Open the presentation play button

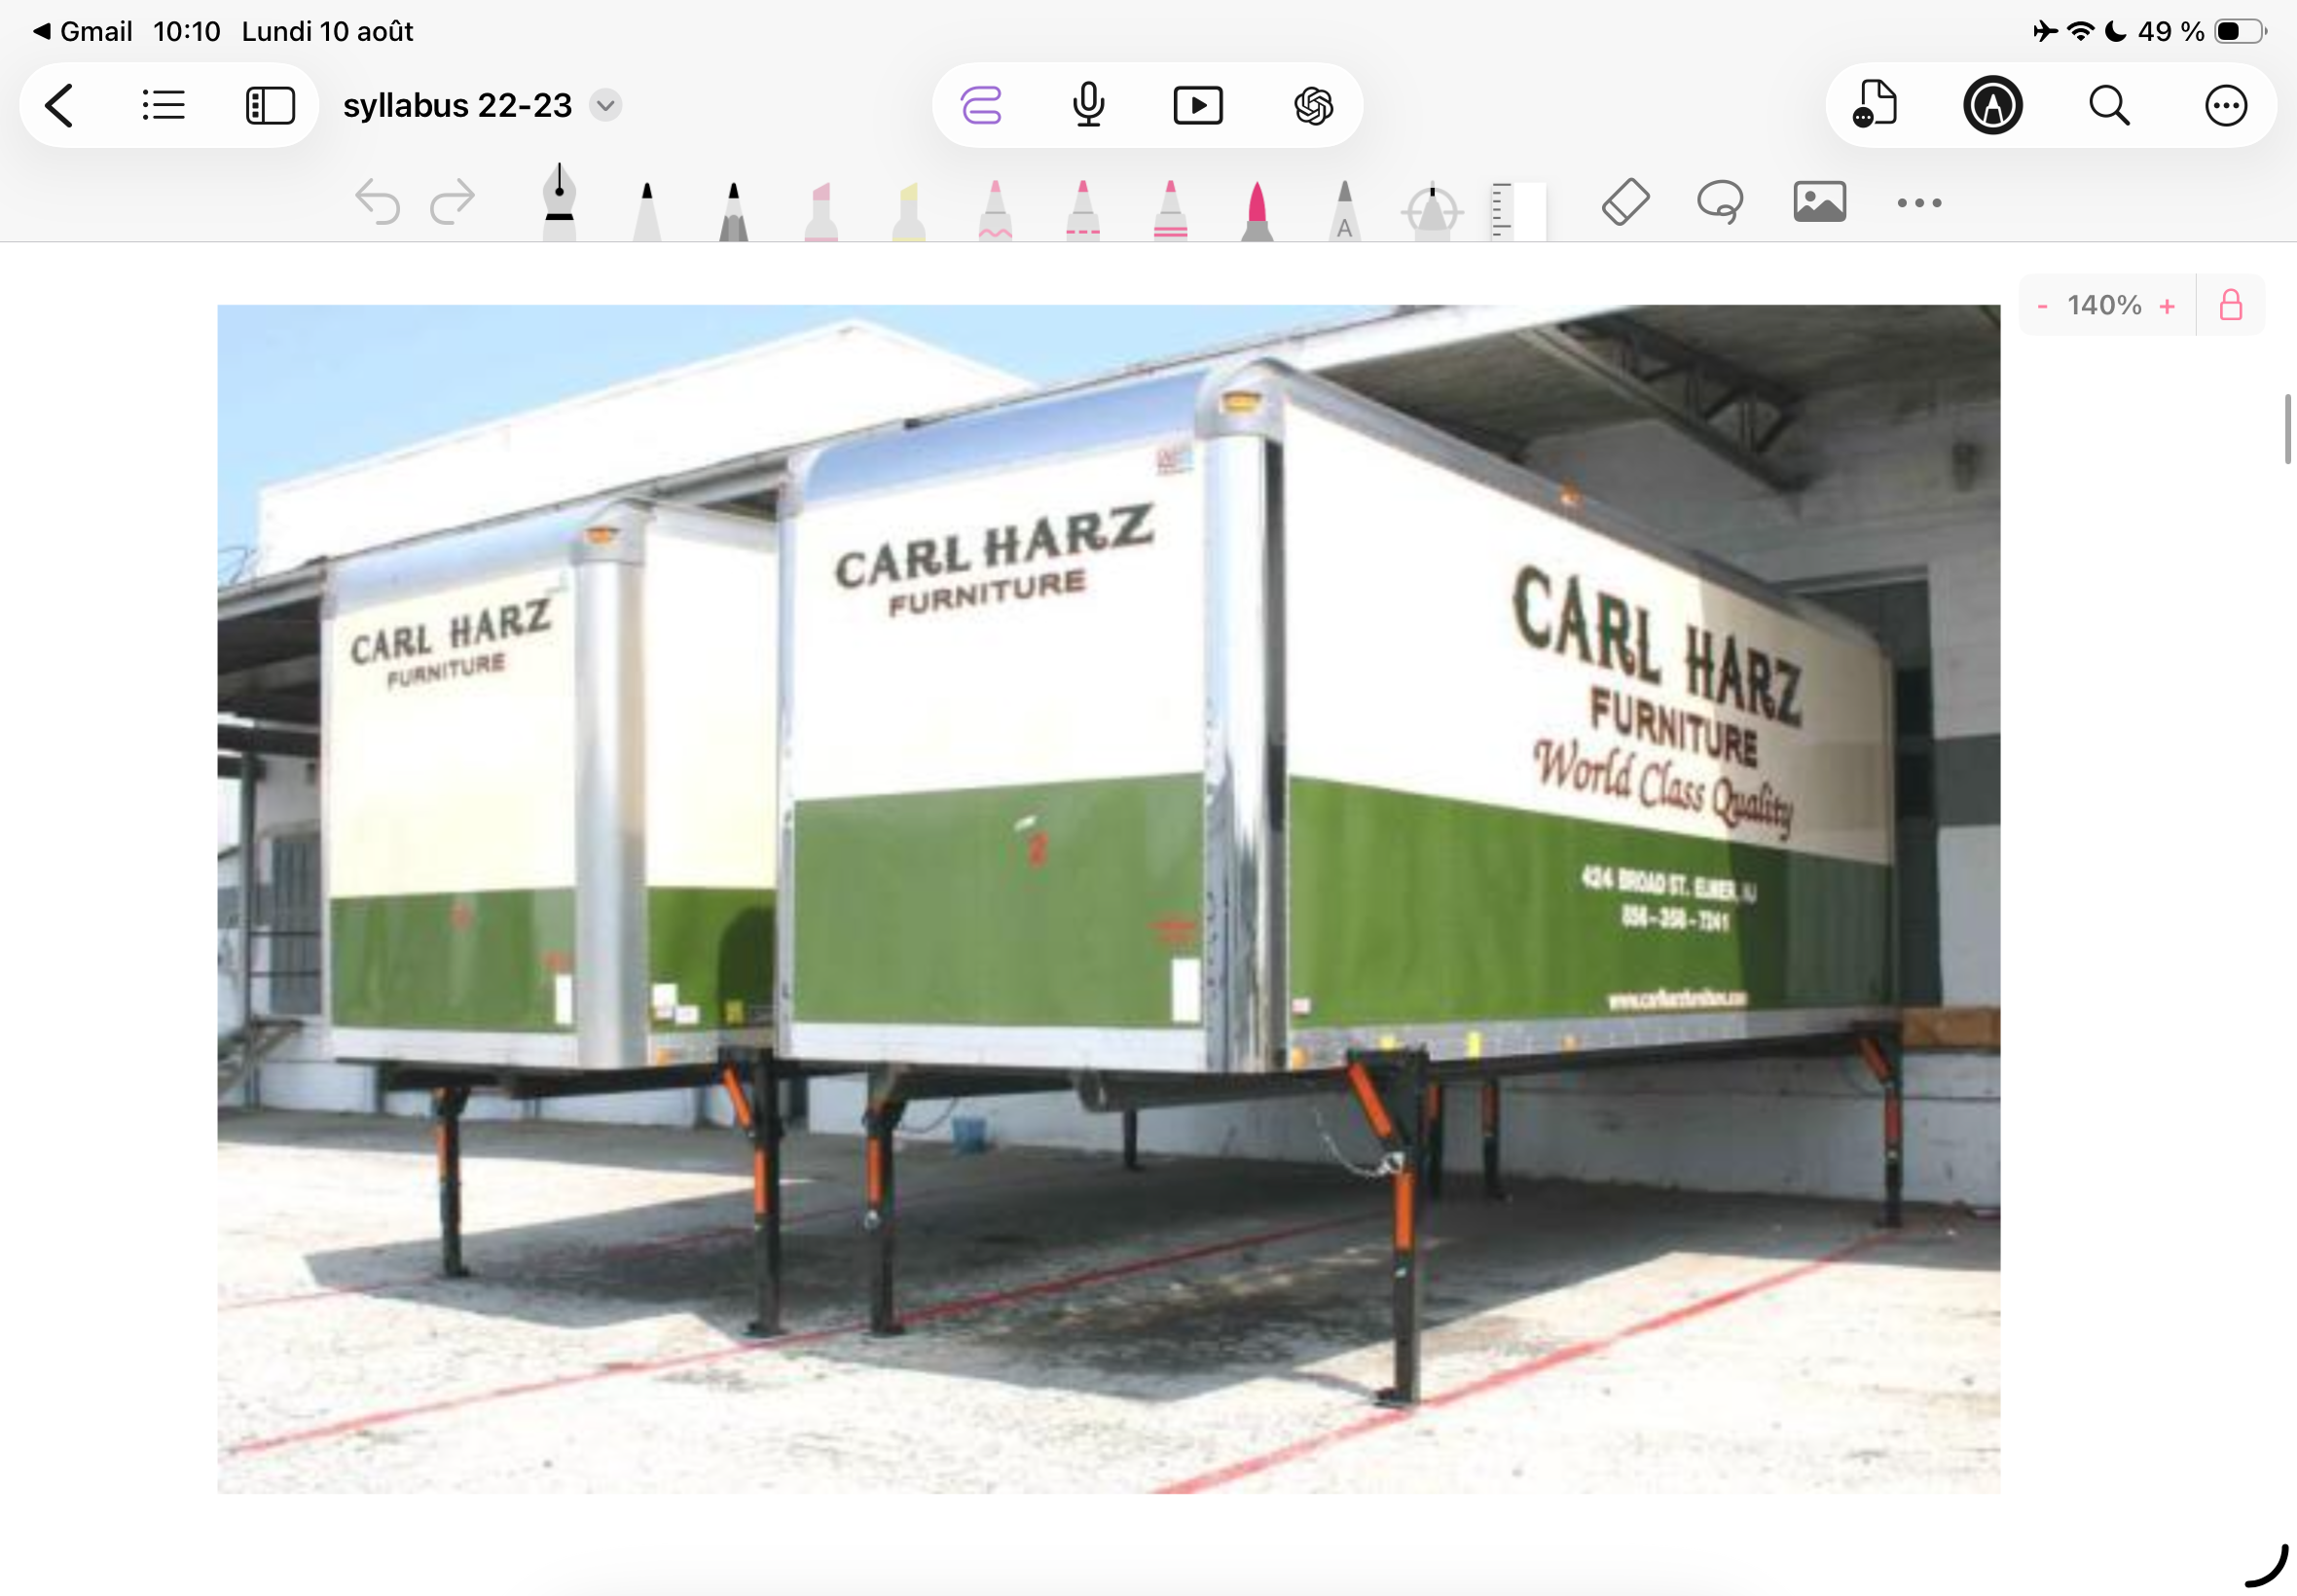tap(1198, 105)
